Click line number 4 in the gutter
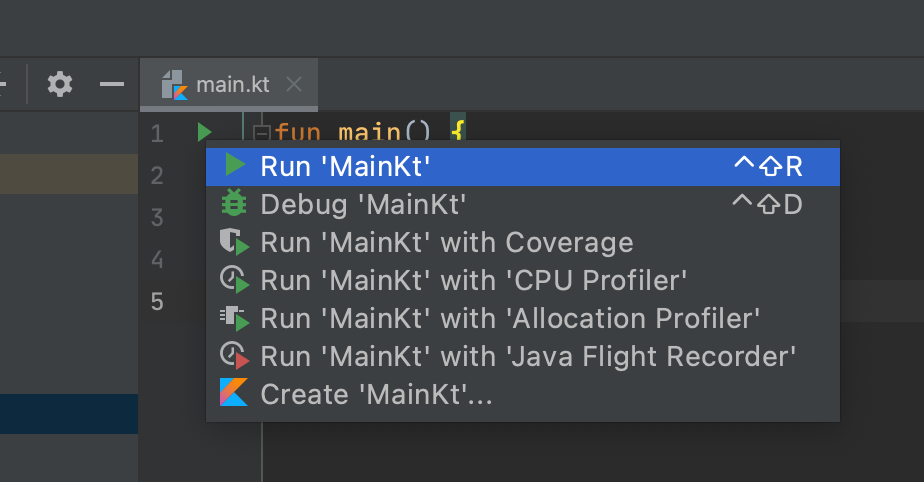 [157, 259]
